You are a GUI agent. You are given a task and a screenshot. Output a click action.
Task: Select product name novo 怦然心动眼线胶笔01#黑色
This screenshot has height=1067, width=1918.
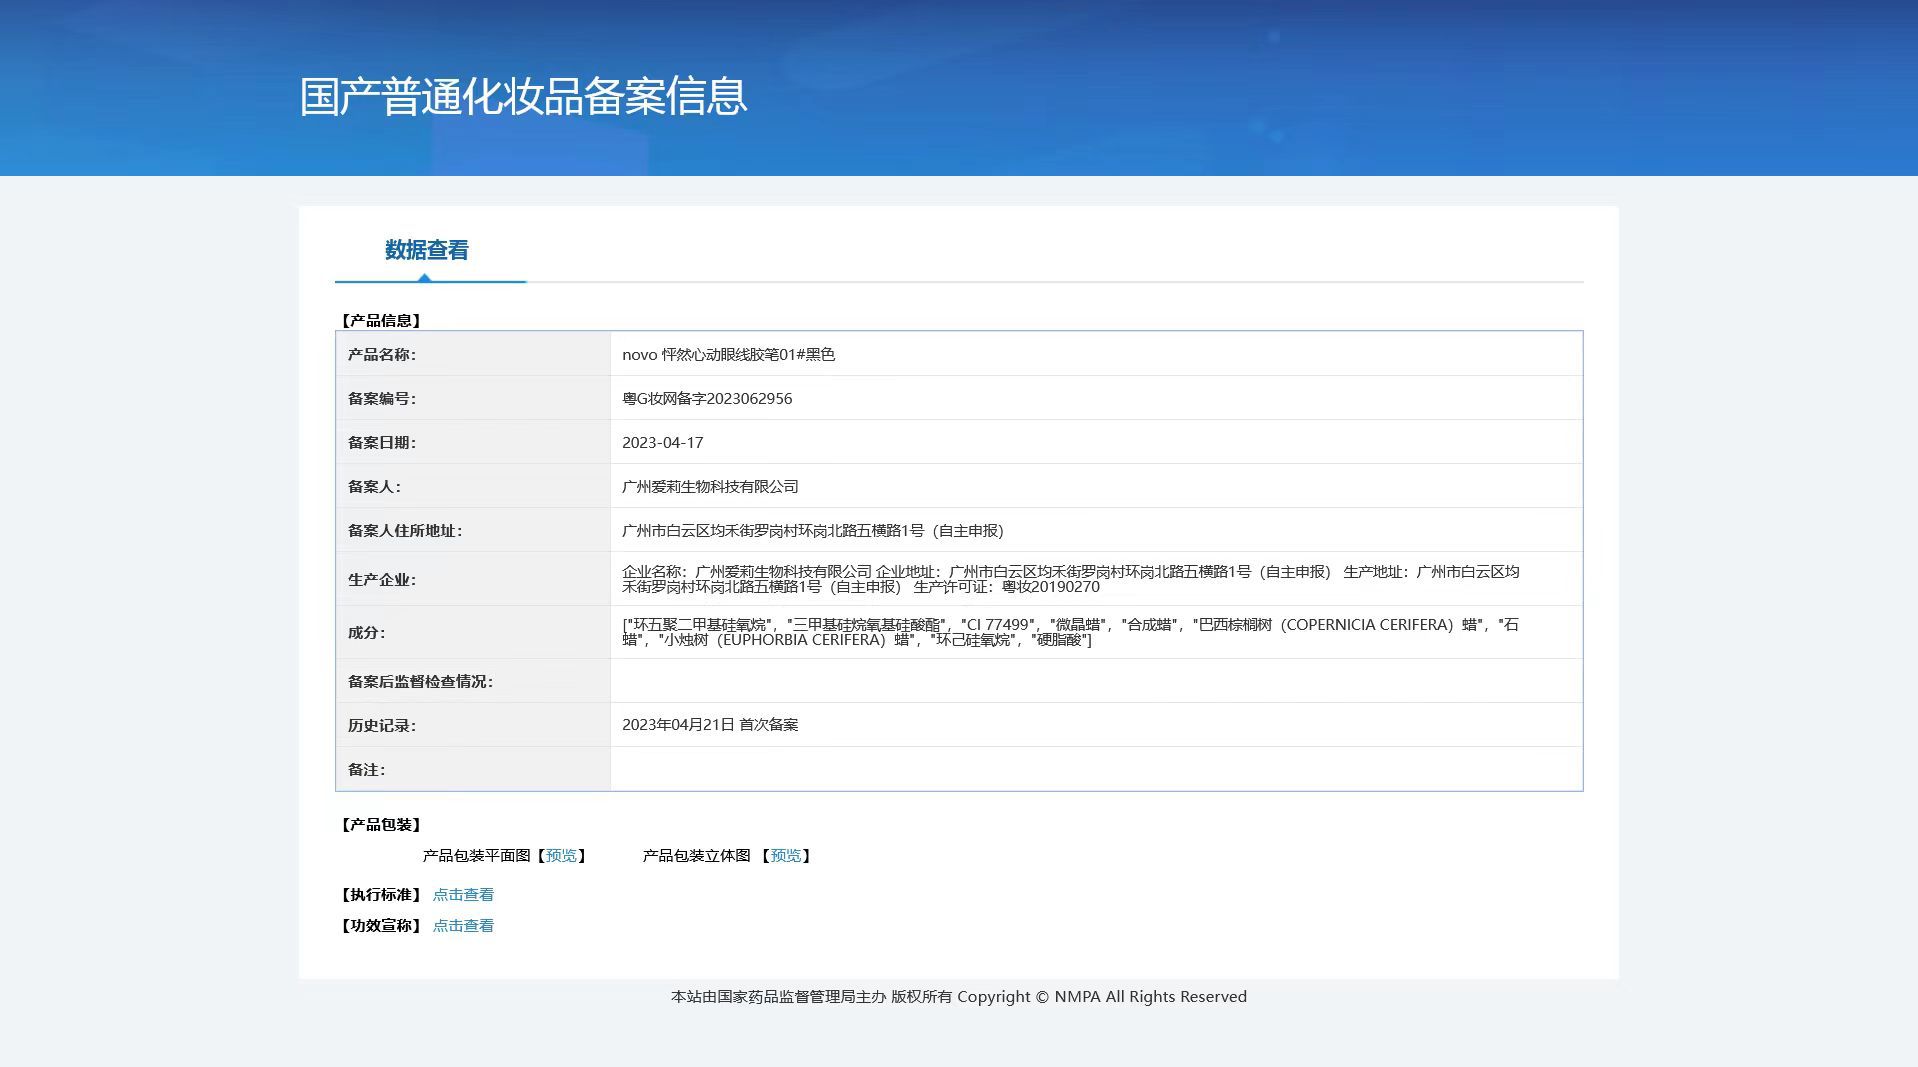tap(728, 355)
